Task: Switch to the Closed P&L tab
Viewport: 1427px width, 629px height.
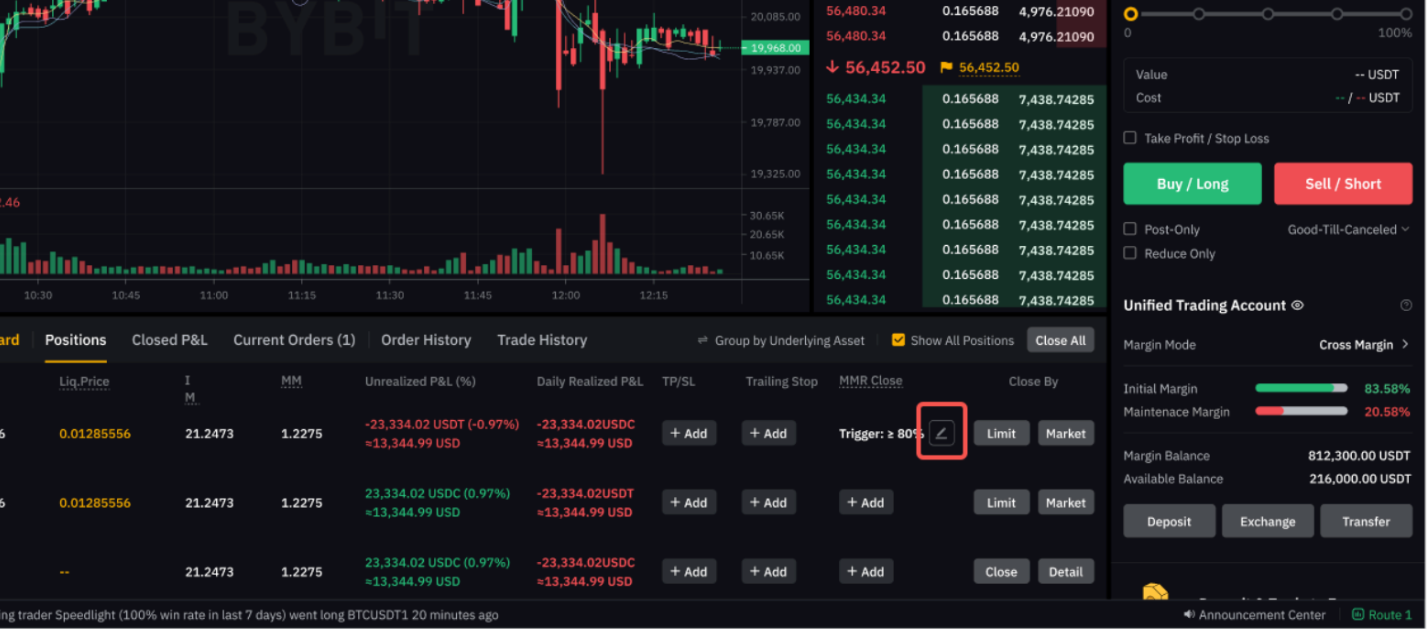Action: (x=169, y=340)
